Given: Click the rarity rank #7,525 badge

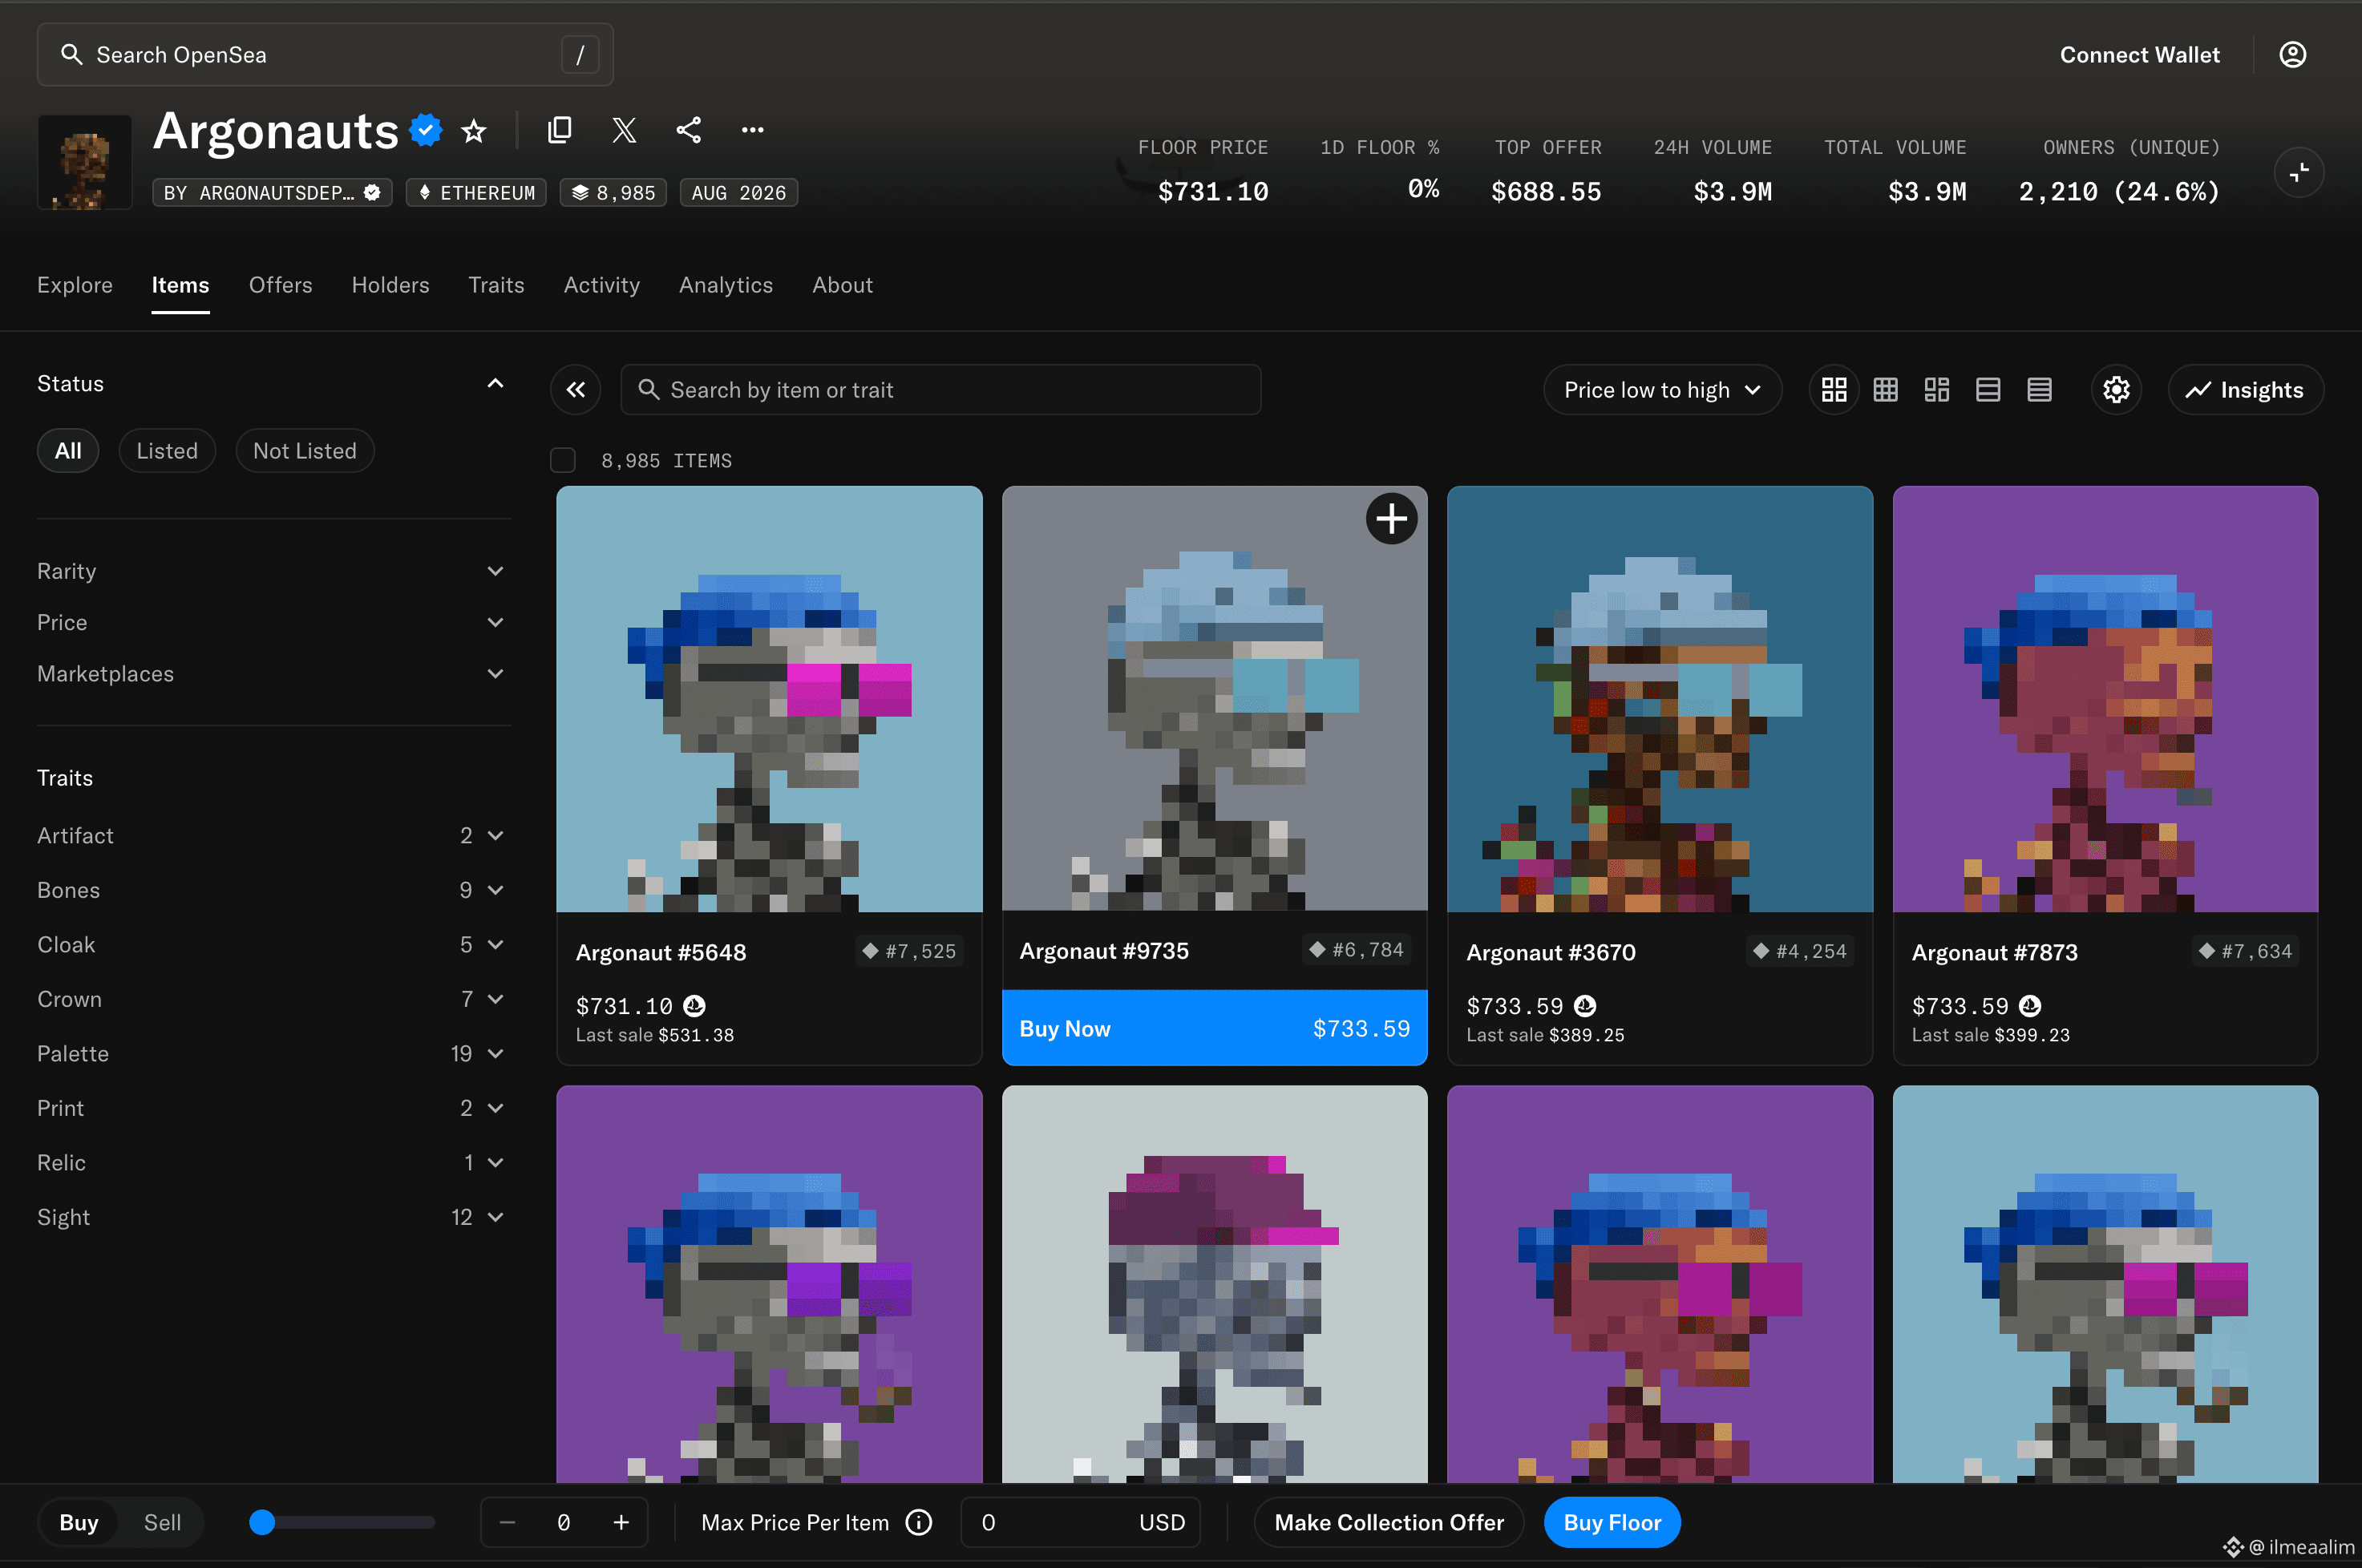Looking at the screenshot, I should (909, 951).
